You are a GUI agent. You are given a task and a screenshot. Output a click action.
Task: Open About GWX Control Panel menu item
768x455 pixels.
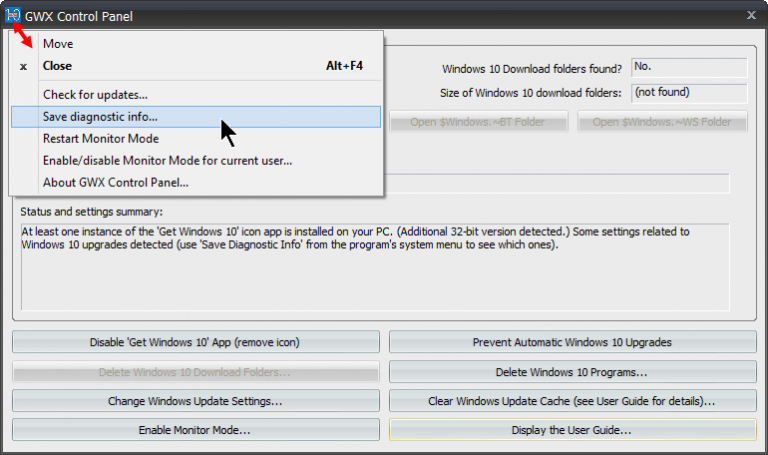[196, 183]
